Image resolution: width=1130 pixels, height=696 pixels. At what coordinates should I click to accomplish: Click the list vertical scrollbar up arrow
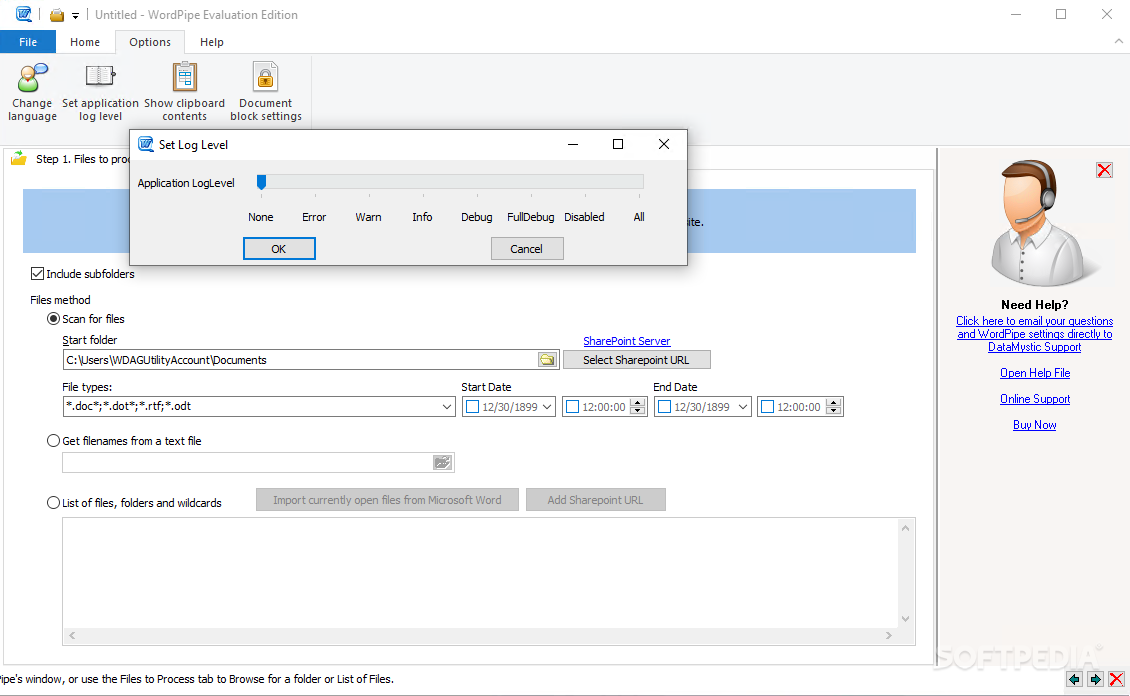click(x=906, y=528)
